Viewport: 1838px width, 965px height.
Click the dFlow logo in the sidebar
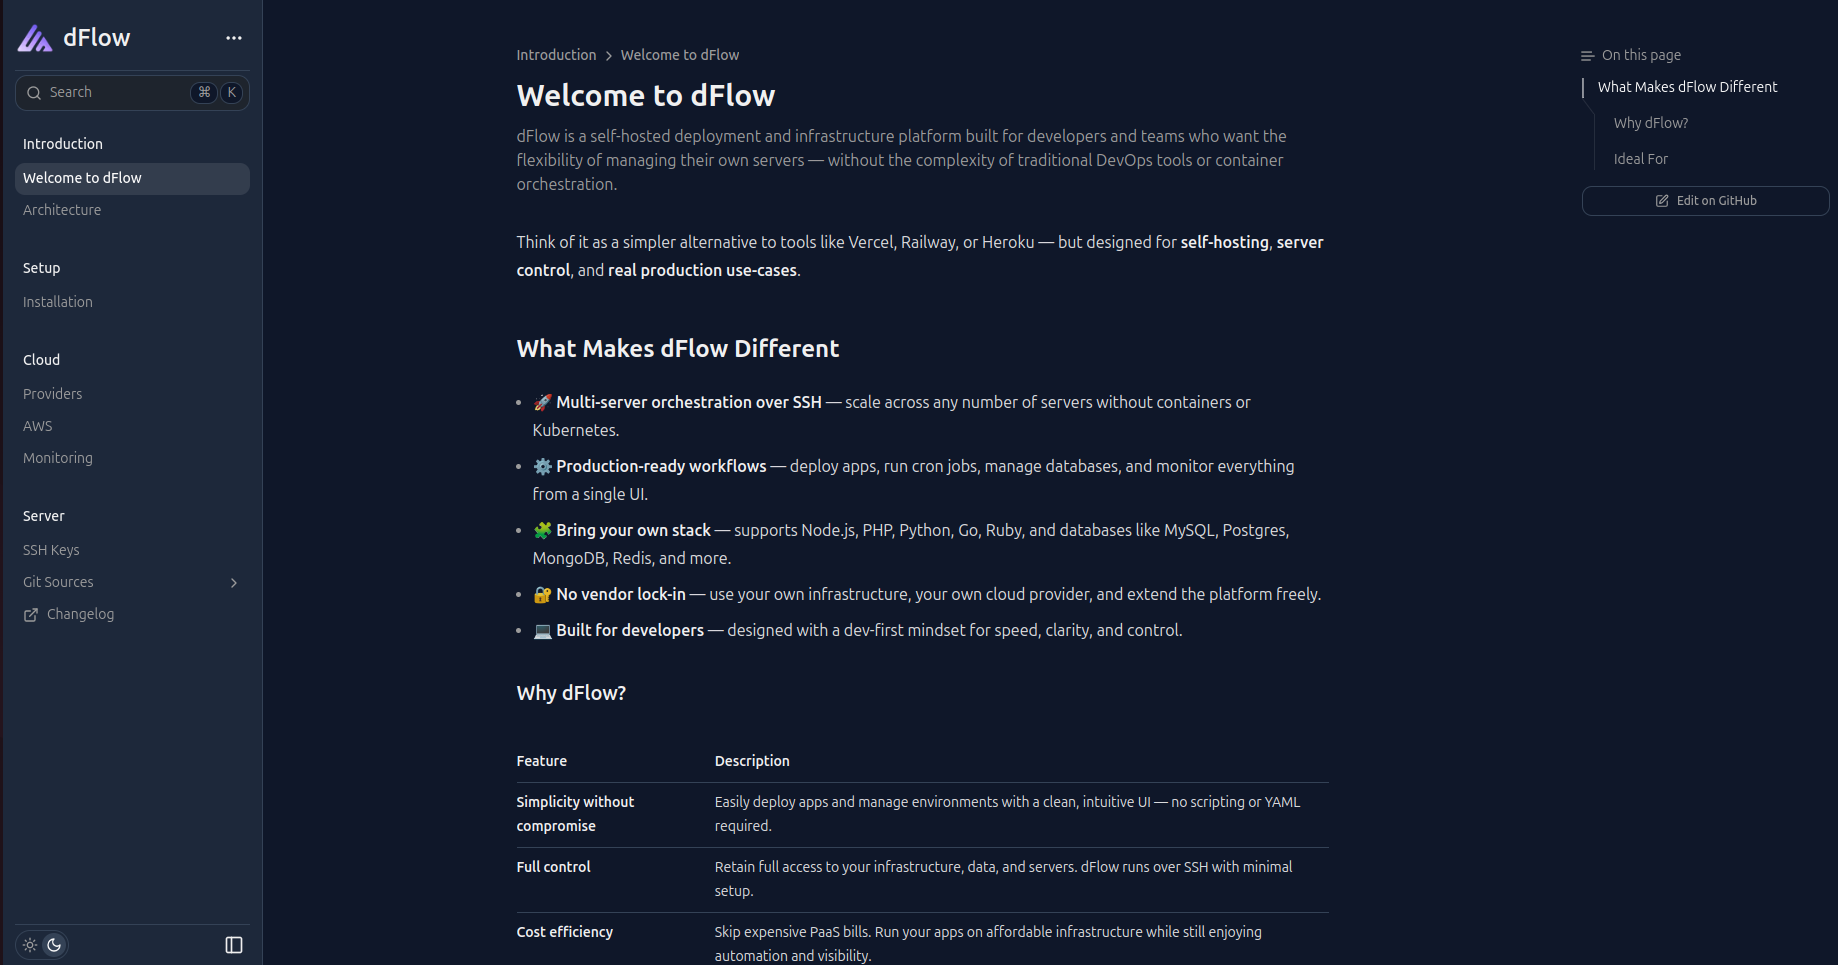pos(33,37)
